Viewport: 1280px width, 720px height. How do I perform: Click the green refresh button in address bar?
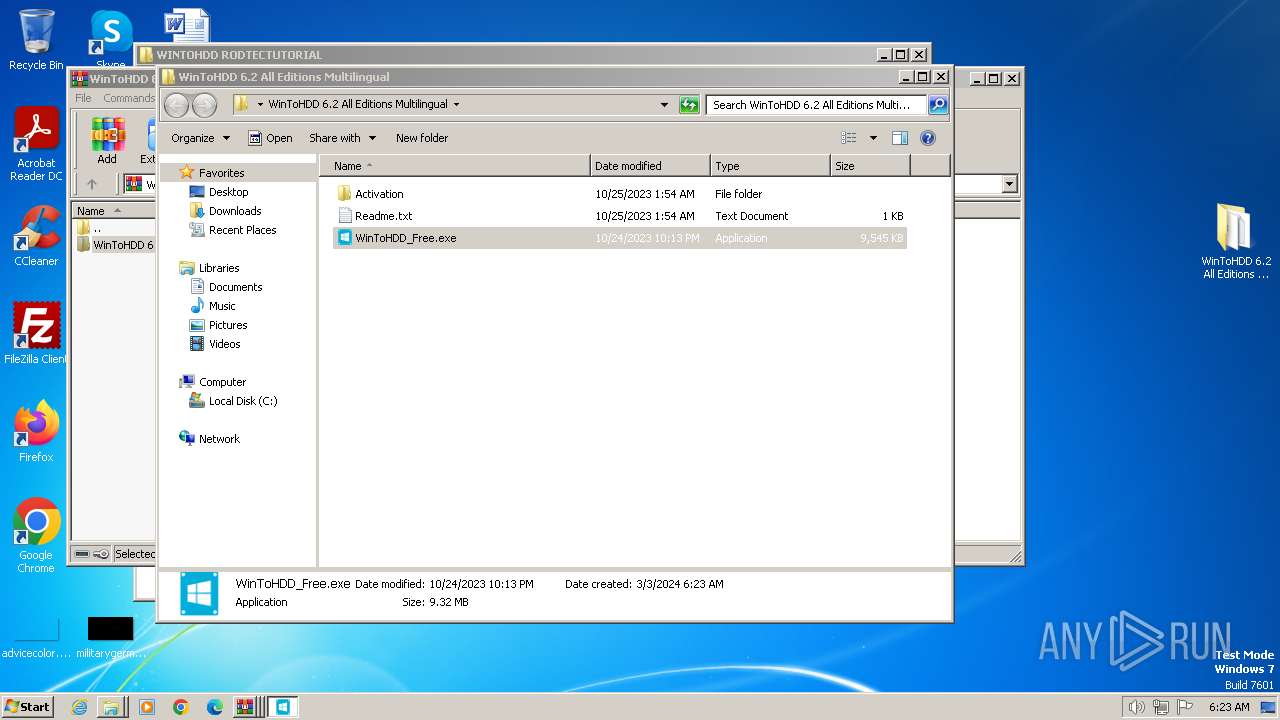coord(689,104)
